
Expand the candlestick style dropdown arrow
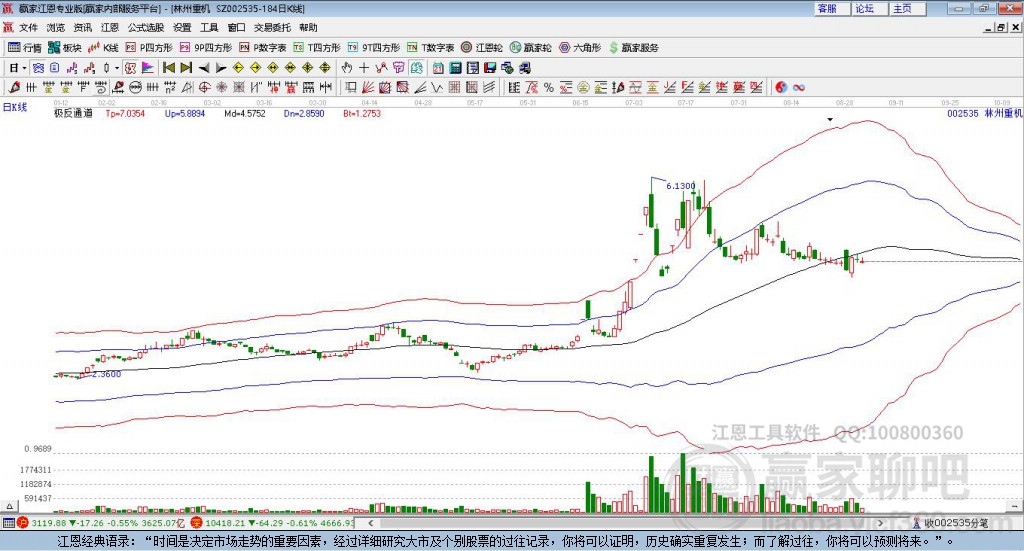click(x=117, y=68)
